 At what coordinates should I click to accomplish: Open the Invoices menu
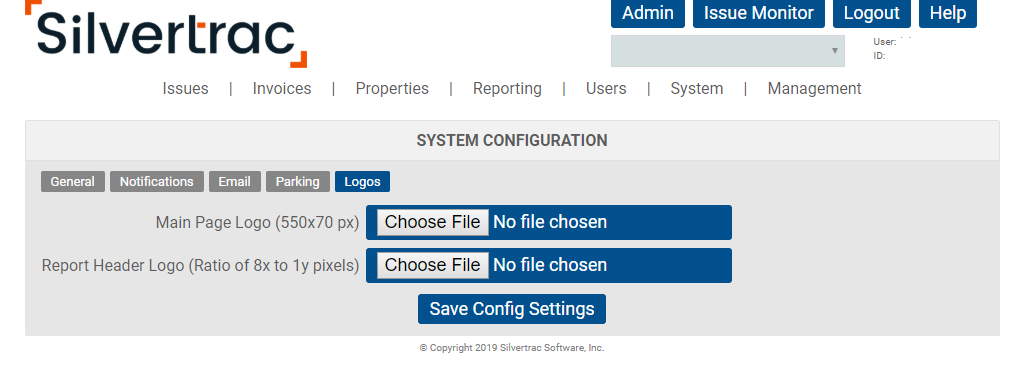(282, 89)
